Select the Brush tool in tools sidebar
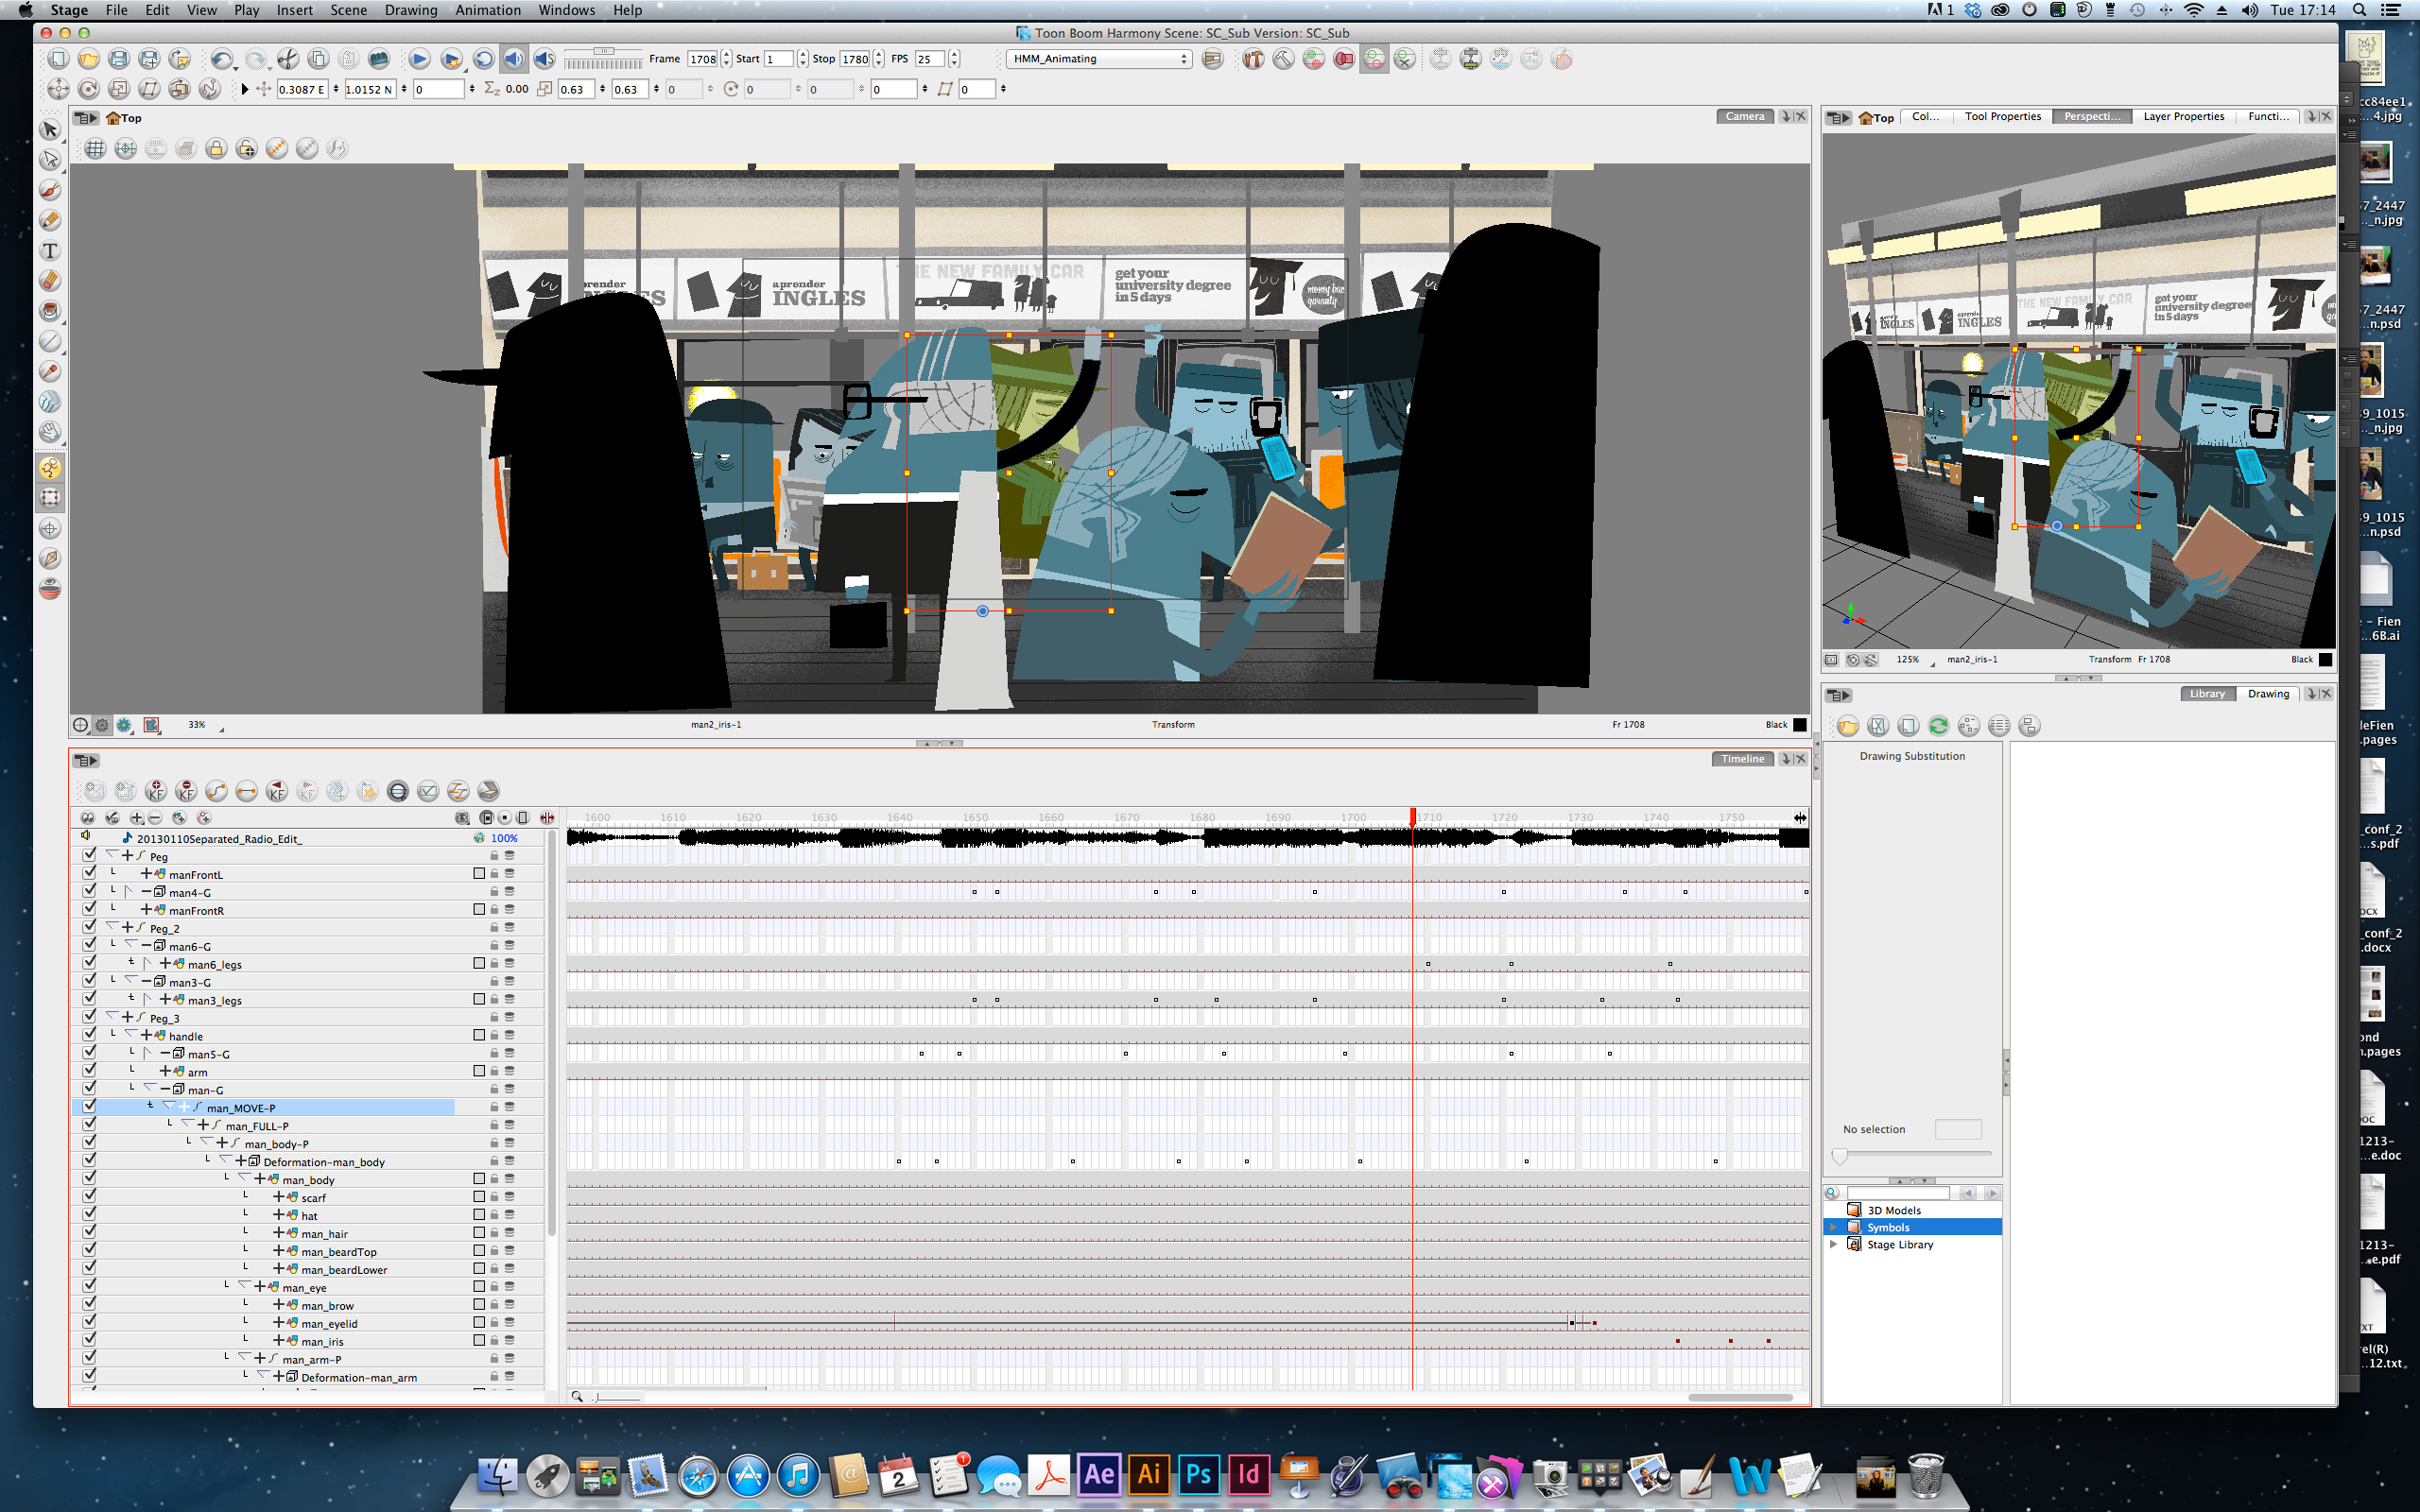Image resolution: width=2420 pixels, height=1512 pixels. (50, 190)
